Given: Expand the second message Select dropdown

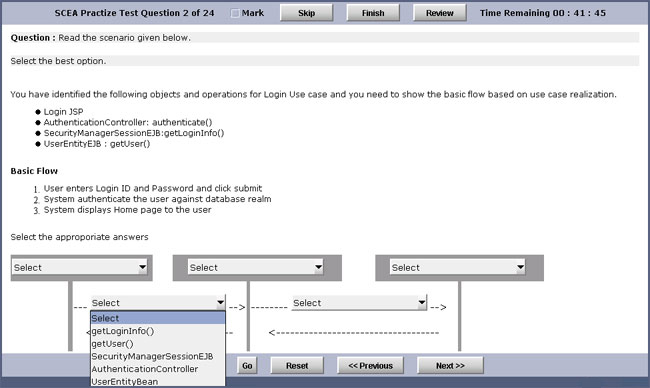Looking at the screenshot, I should tap(359, 303).
